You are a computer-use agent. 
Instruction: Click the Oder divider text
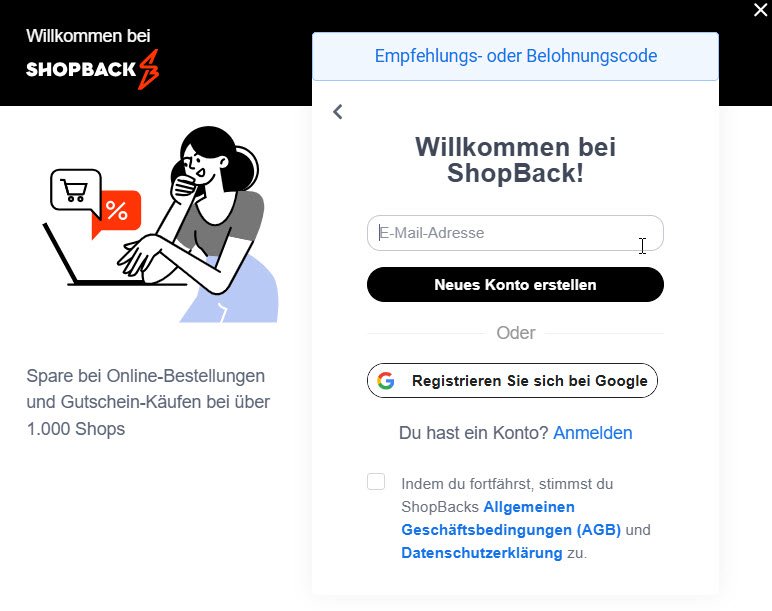click(x=515, y=333)
